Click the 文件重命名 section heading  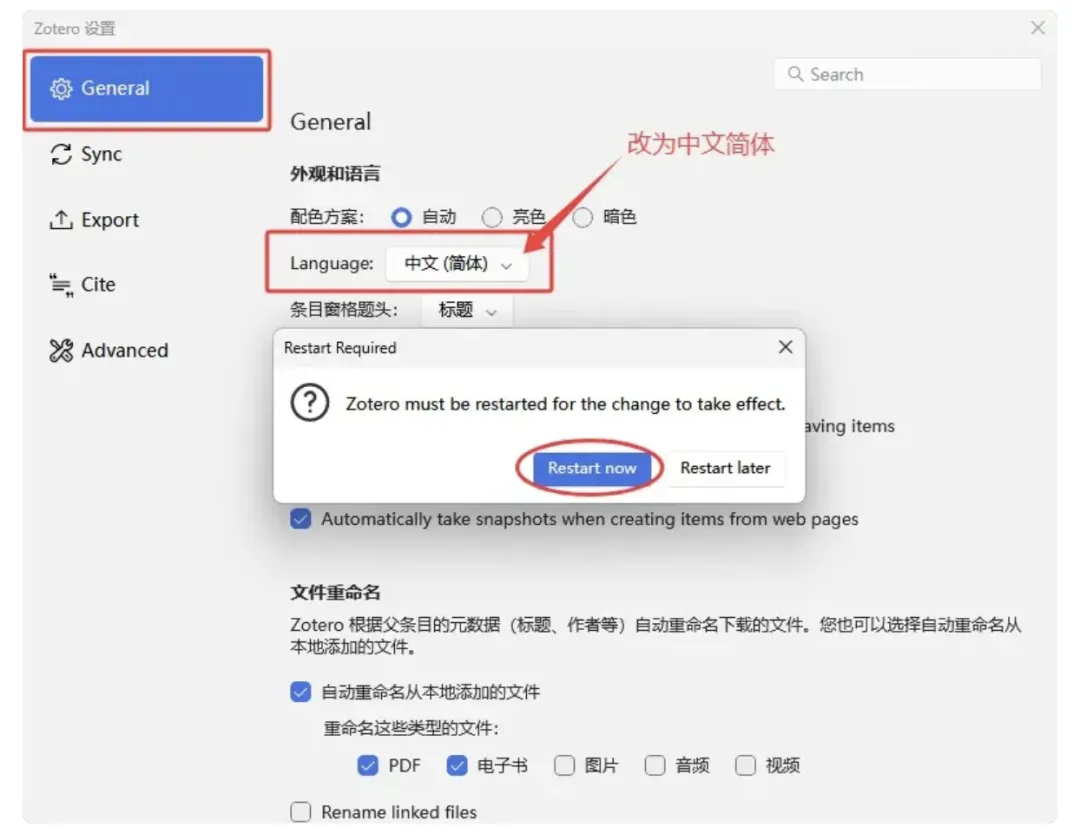[335, 593]
